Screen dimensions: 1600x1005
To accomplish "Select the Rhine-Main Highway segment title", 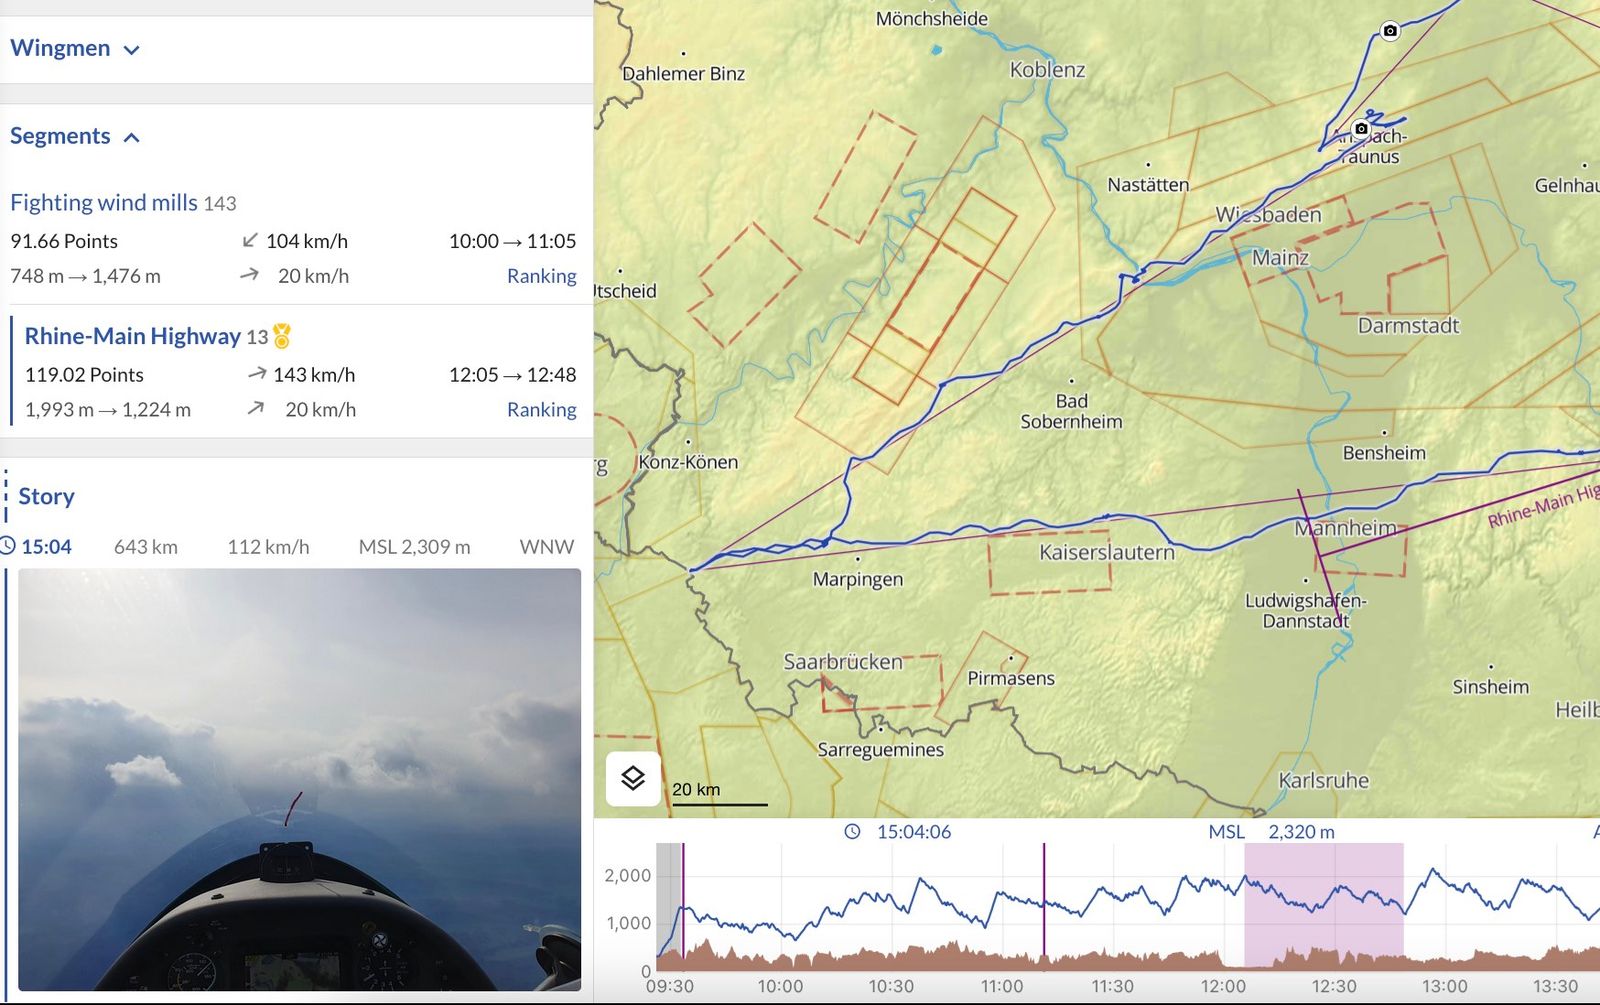I will click(132, 336).
